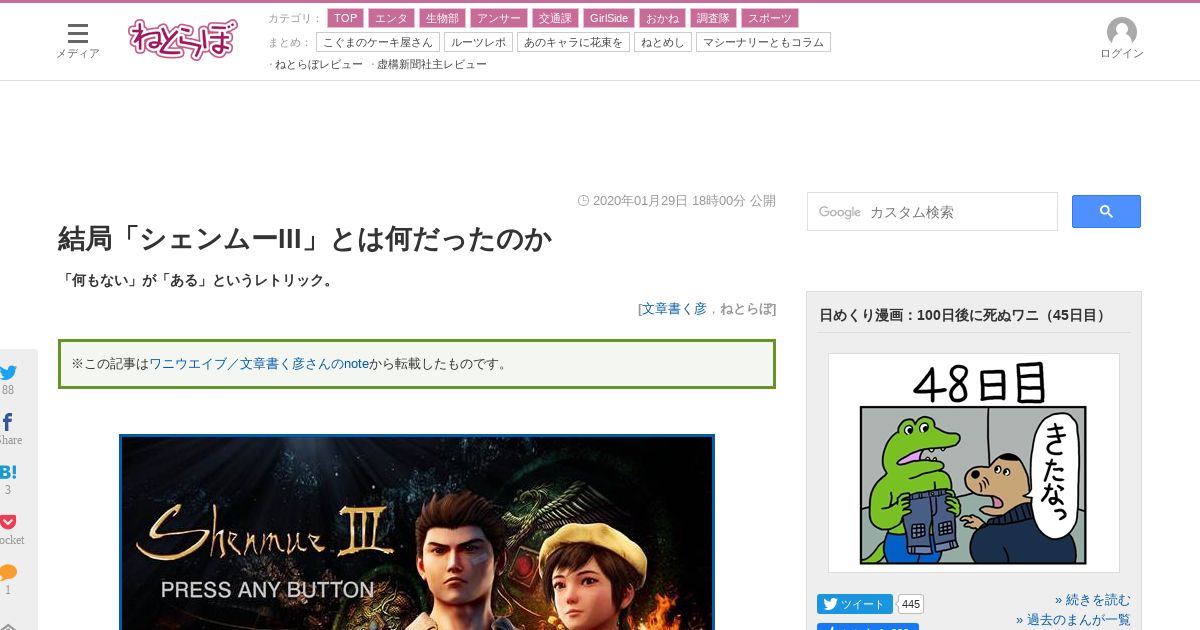Select the 交通課 category tab
The width and height of the screenshot is (1200, 630).
554,18
